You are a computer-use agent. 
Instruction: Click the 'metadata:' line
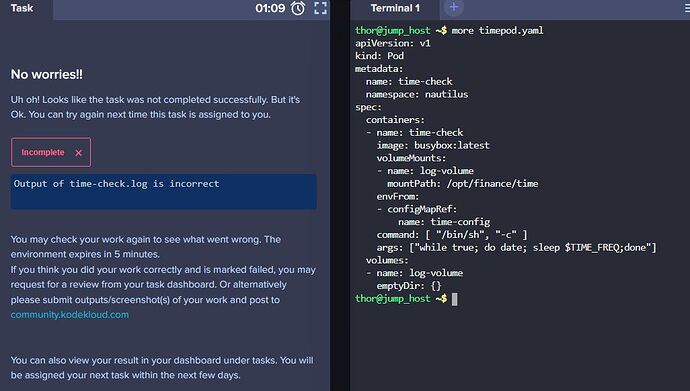coord(379,69)
